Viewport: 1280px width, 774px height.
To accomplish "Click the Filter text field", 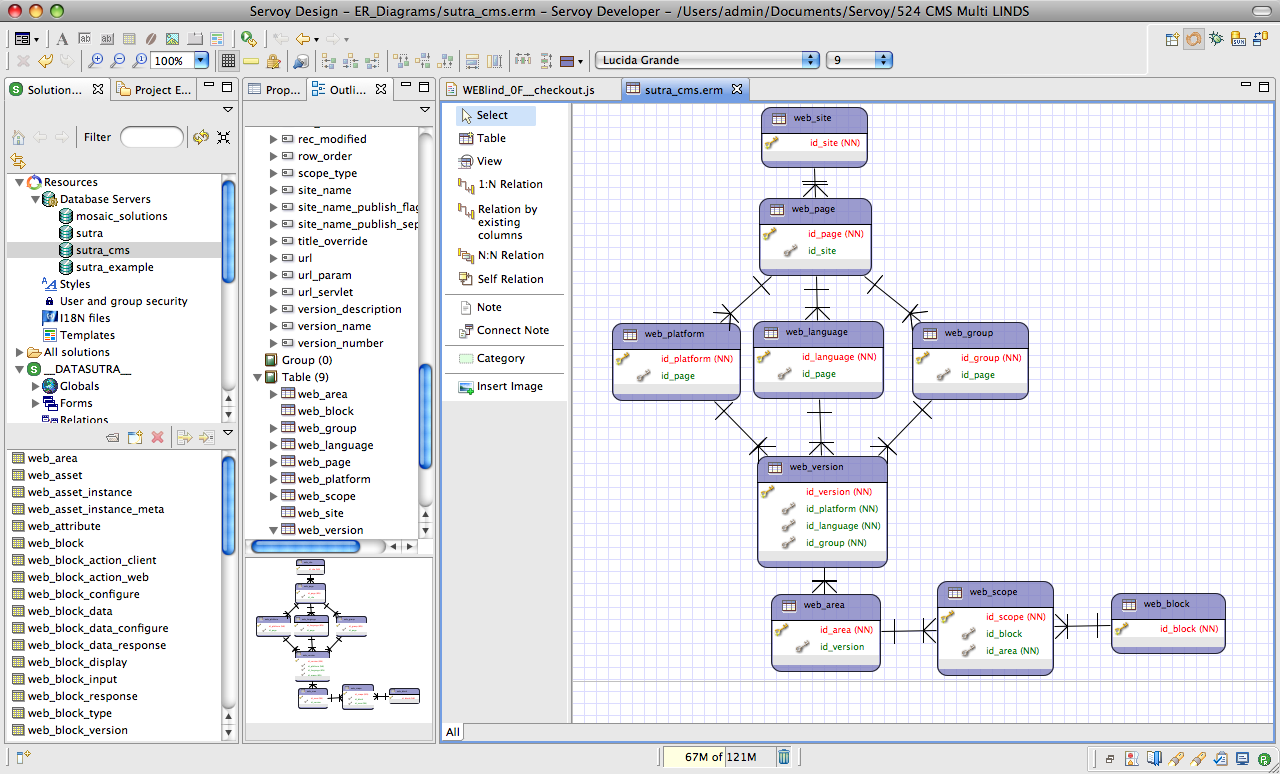I will (x=151, y=137).
